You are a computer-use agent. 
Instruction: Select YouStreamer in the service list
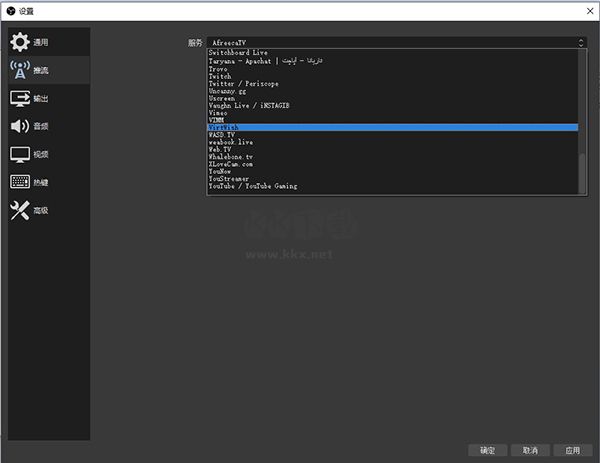click(x=393, y=179)
